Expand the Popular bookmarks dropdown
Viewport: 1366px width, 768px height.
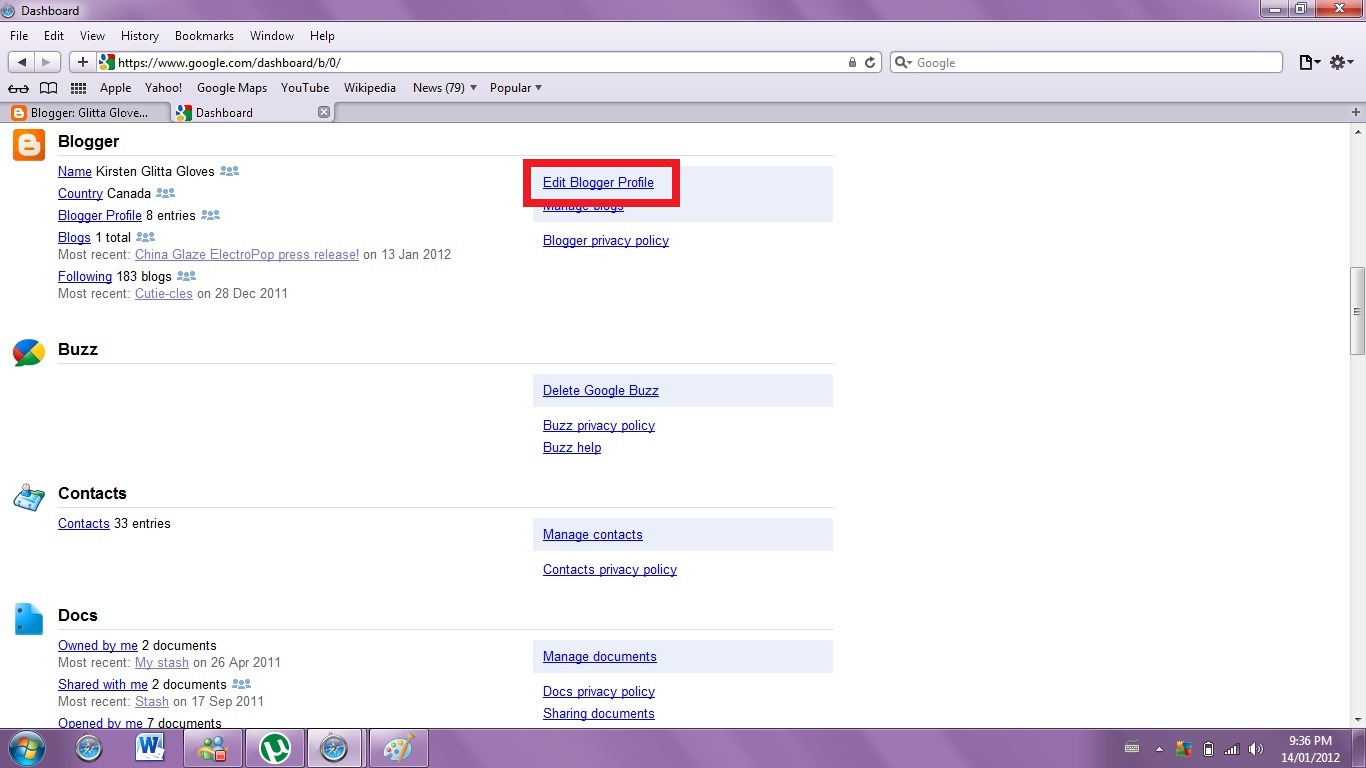pyautogui.click(x=516, y=88)
